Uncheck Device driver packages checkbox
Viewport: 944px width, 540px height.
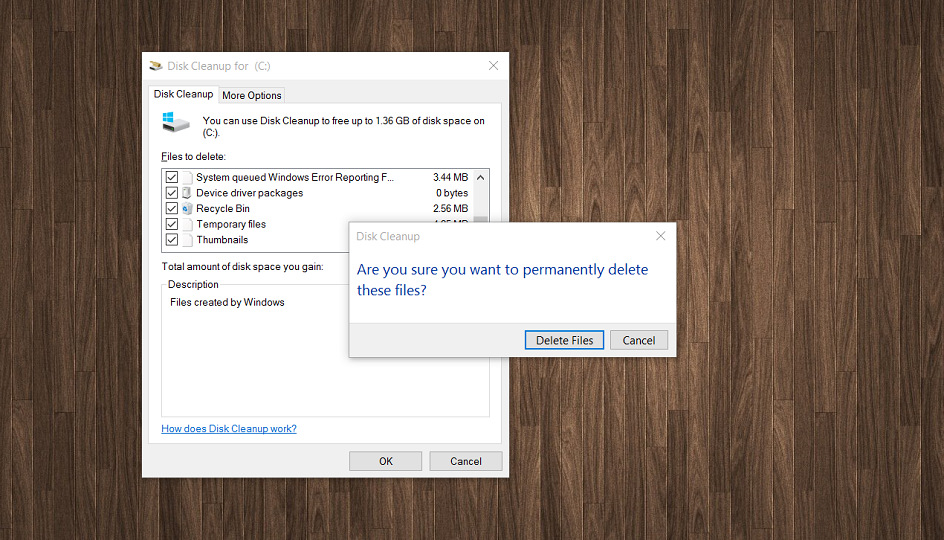[x=172, y=193]
